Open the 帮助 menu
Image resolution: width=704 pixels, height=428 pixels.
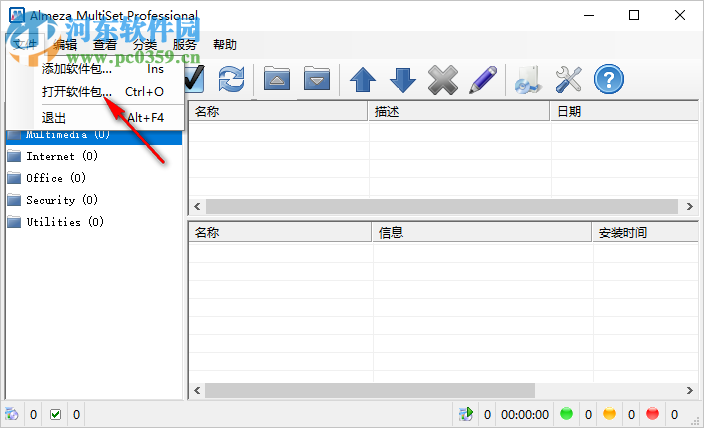tap(224, 44)
